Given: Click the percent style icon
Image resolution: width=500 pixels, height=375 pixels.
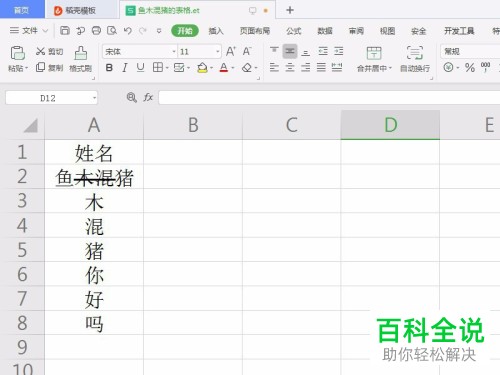Looking at the screenshot, I should 470,68.
